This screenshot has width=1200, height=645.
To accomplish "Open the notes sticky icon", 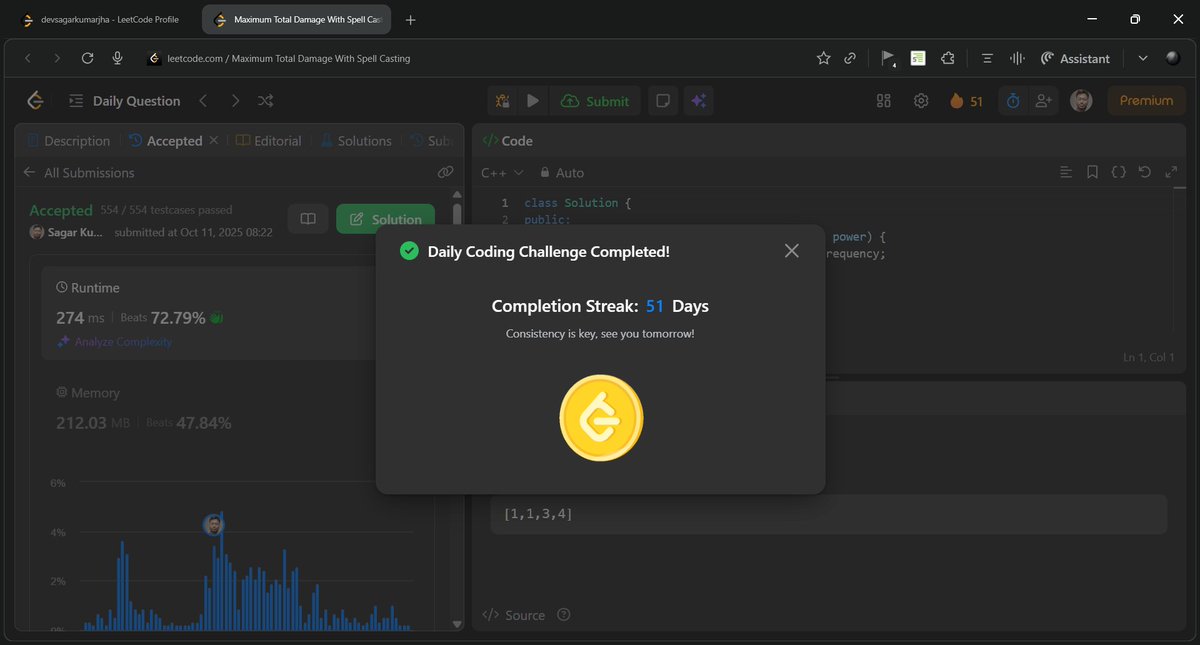I will (661, 101).
